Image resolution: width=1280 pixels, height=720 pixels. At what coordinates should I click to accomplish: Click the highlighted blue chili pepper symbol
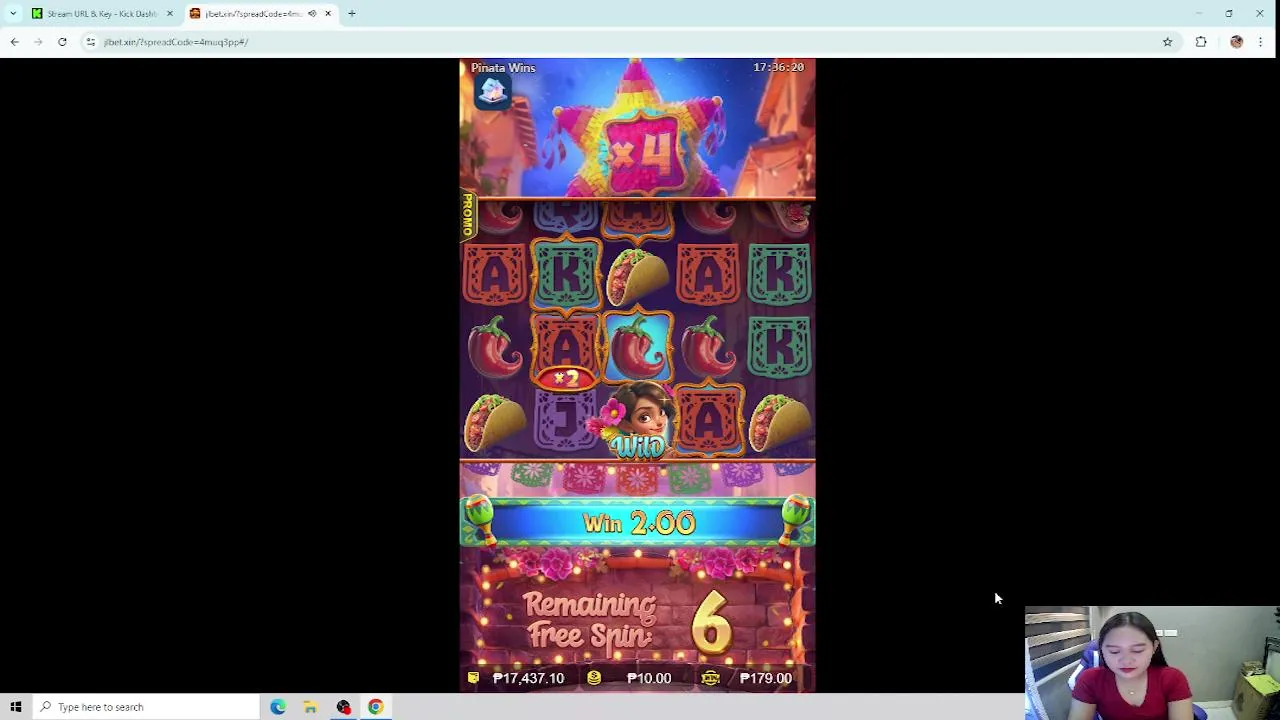pos(638,346)
